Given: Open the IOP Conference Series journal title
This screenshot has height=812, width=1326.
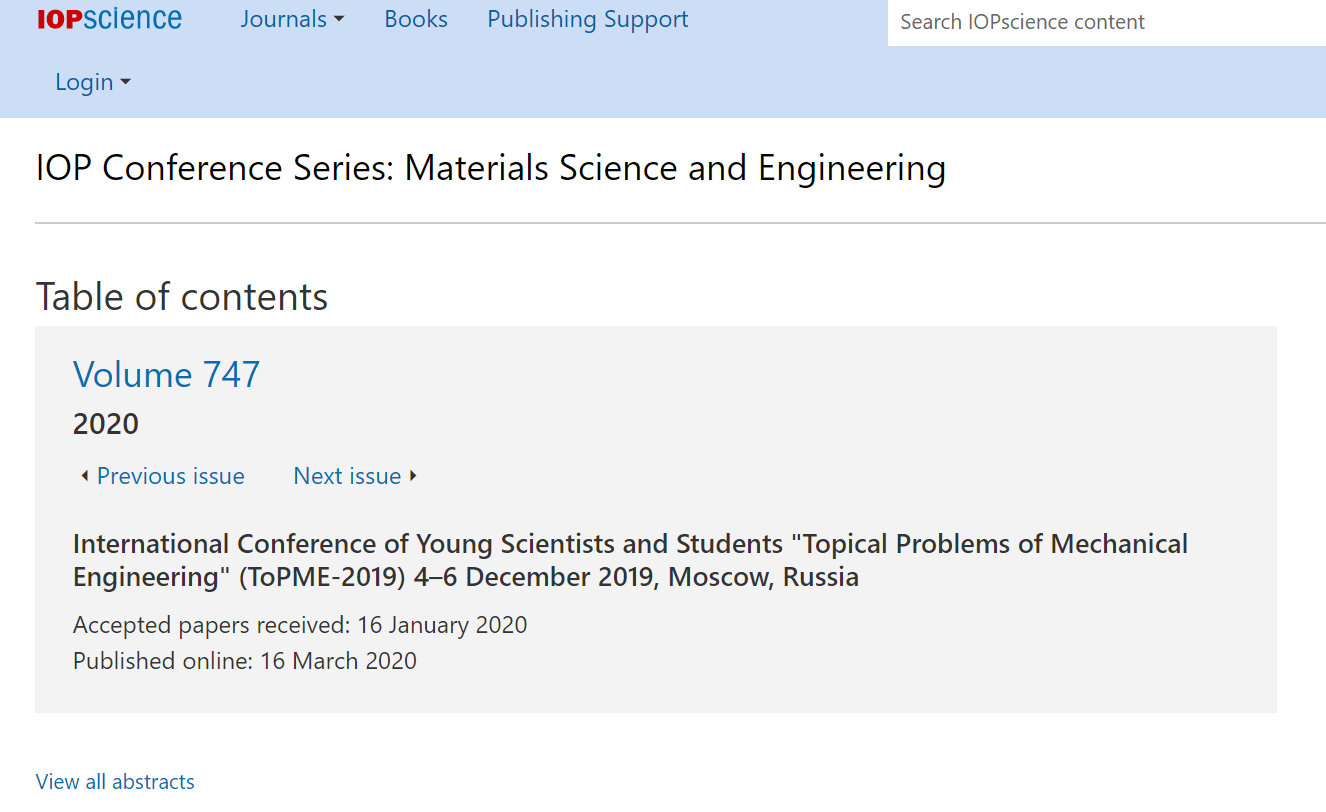Looking at the screenshot, I should (490, 168).
